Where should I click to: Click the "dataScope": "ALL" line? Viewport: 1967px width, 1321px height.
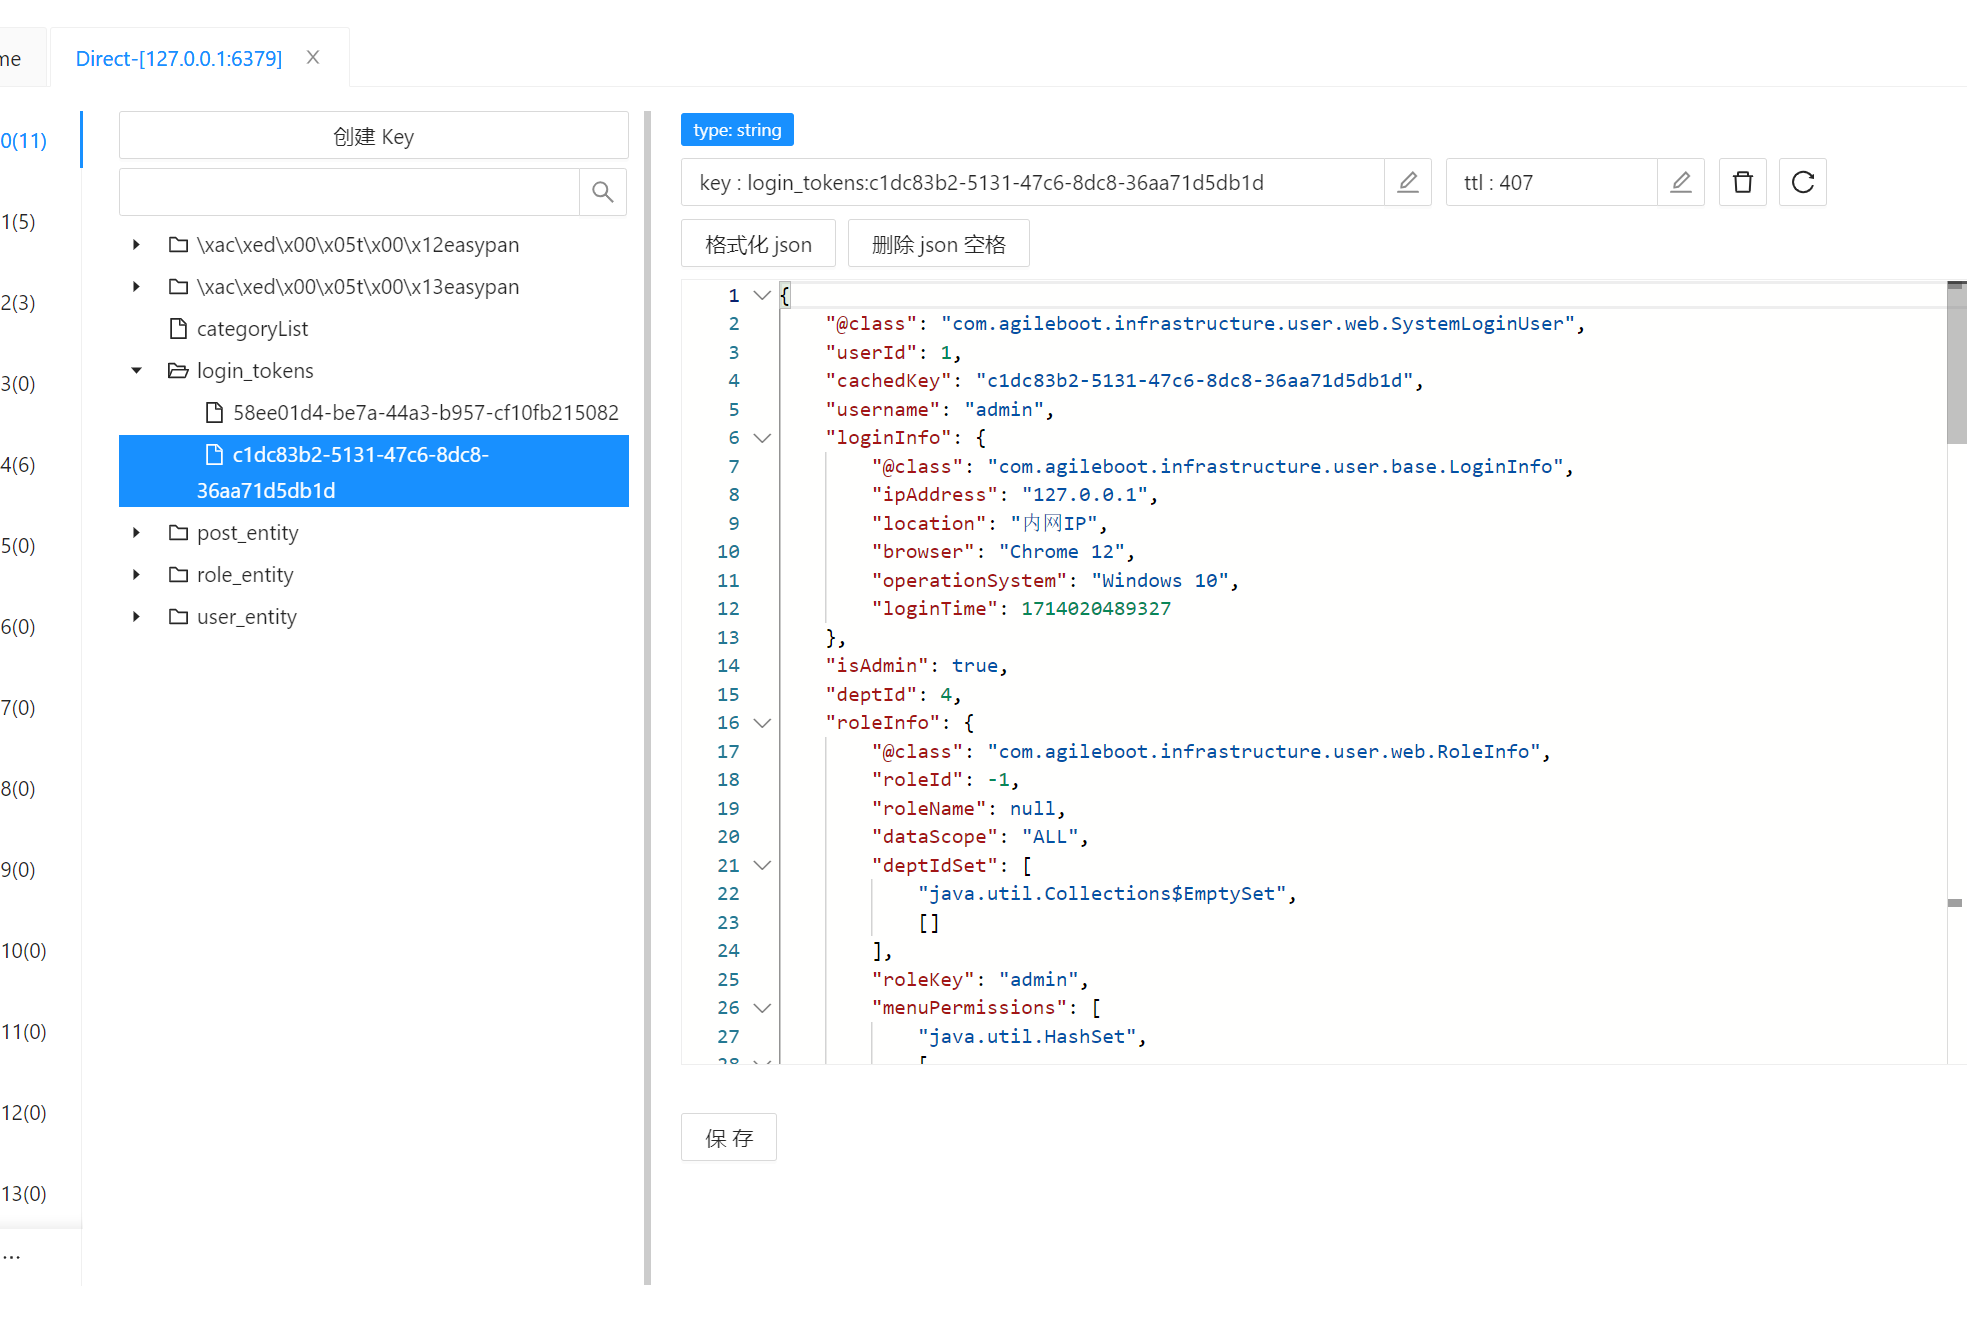(979, 836)
